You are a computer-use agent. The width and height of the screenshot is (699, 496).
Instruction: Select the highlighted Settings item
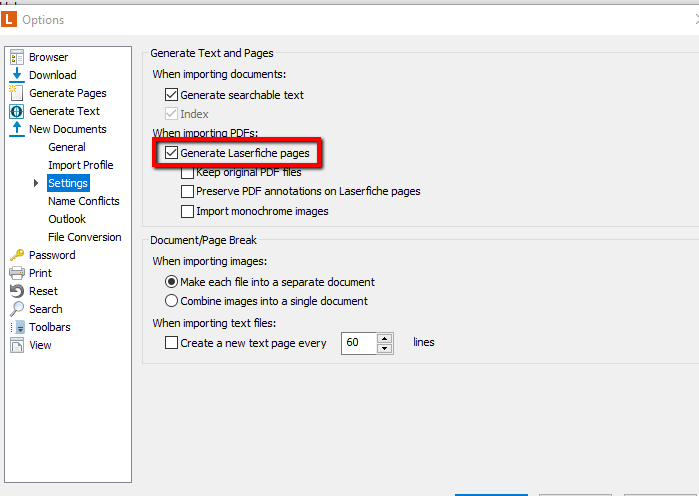click(68, 183)
